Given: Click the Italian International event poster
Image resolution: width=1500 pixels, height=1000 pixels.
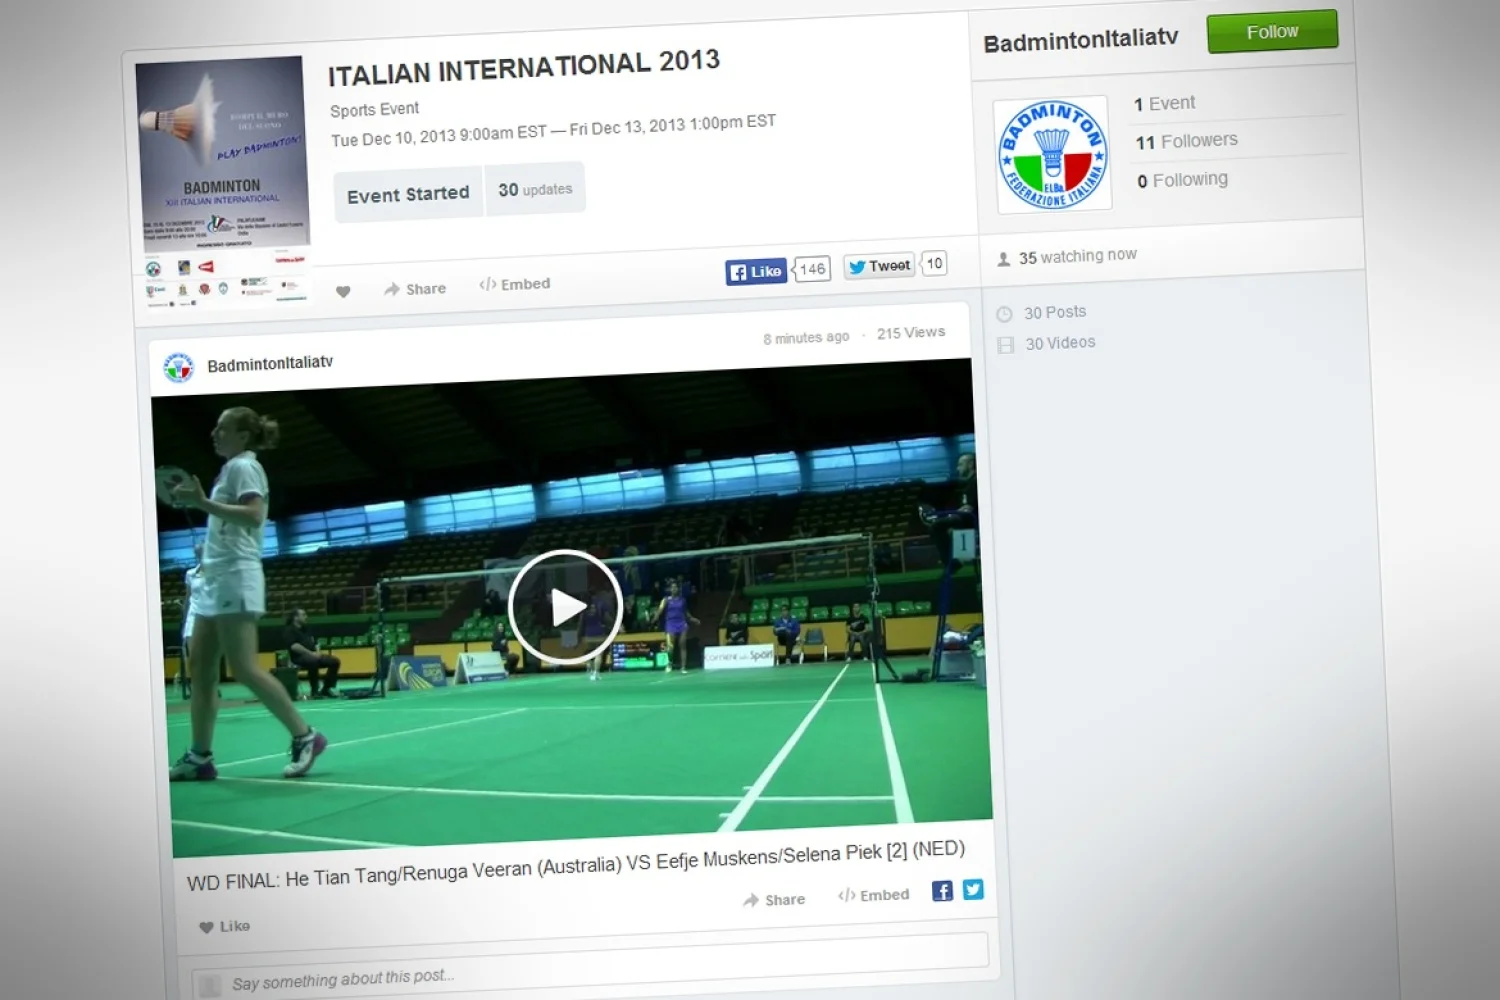Looking at the screenshot, I should 223,180.
